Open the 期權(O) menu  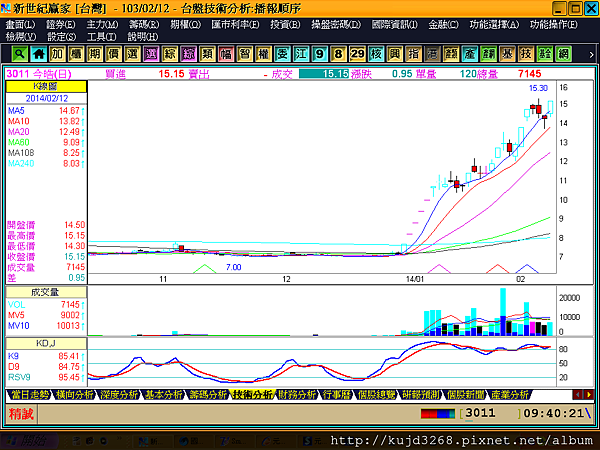(x=185, y=25)
